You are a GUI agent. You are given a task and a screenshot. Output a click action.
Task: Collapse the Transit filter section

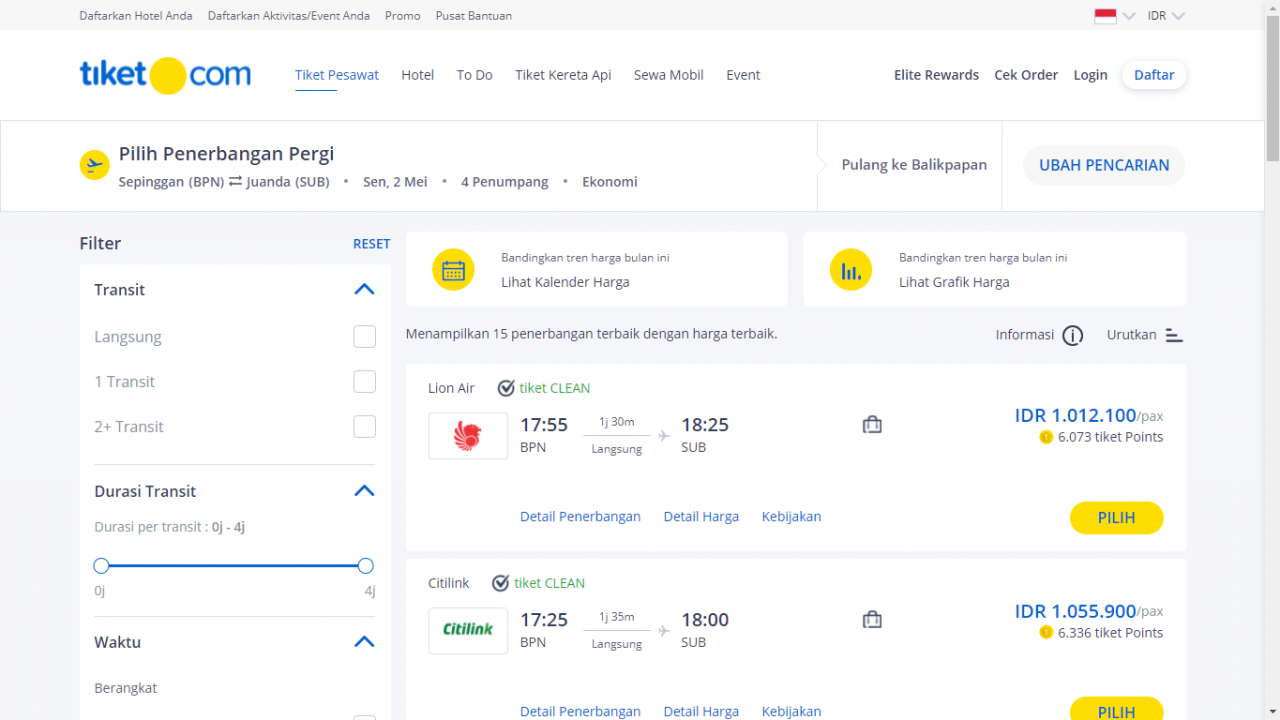tap(364, 290)
